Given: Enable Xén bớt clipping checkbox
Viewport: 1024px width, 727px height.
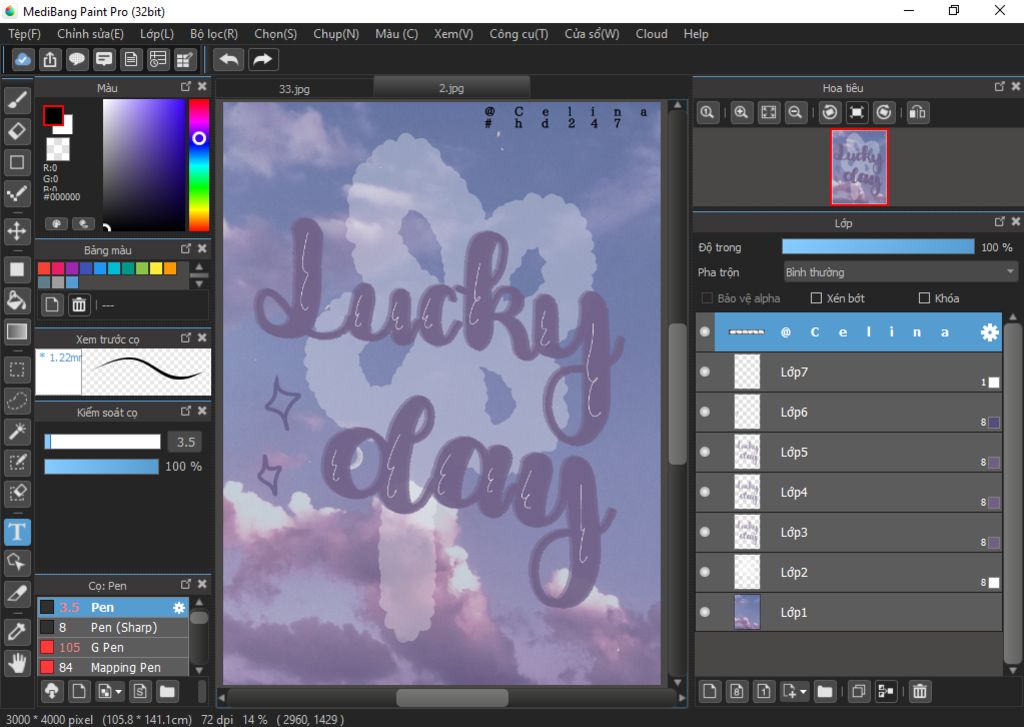Looking at the screenshot, I should pos(816,299).
